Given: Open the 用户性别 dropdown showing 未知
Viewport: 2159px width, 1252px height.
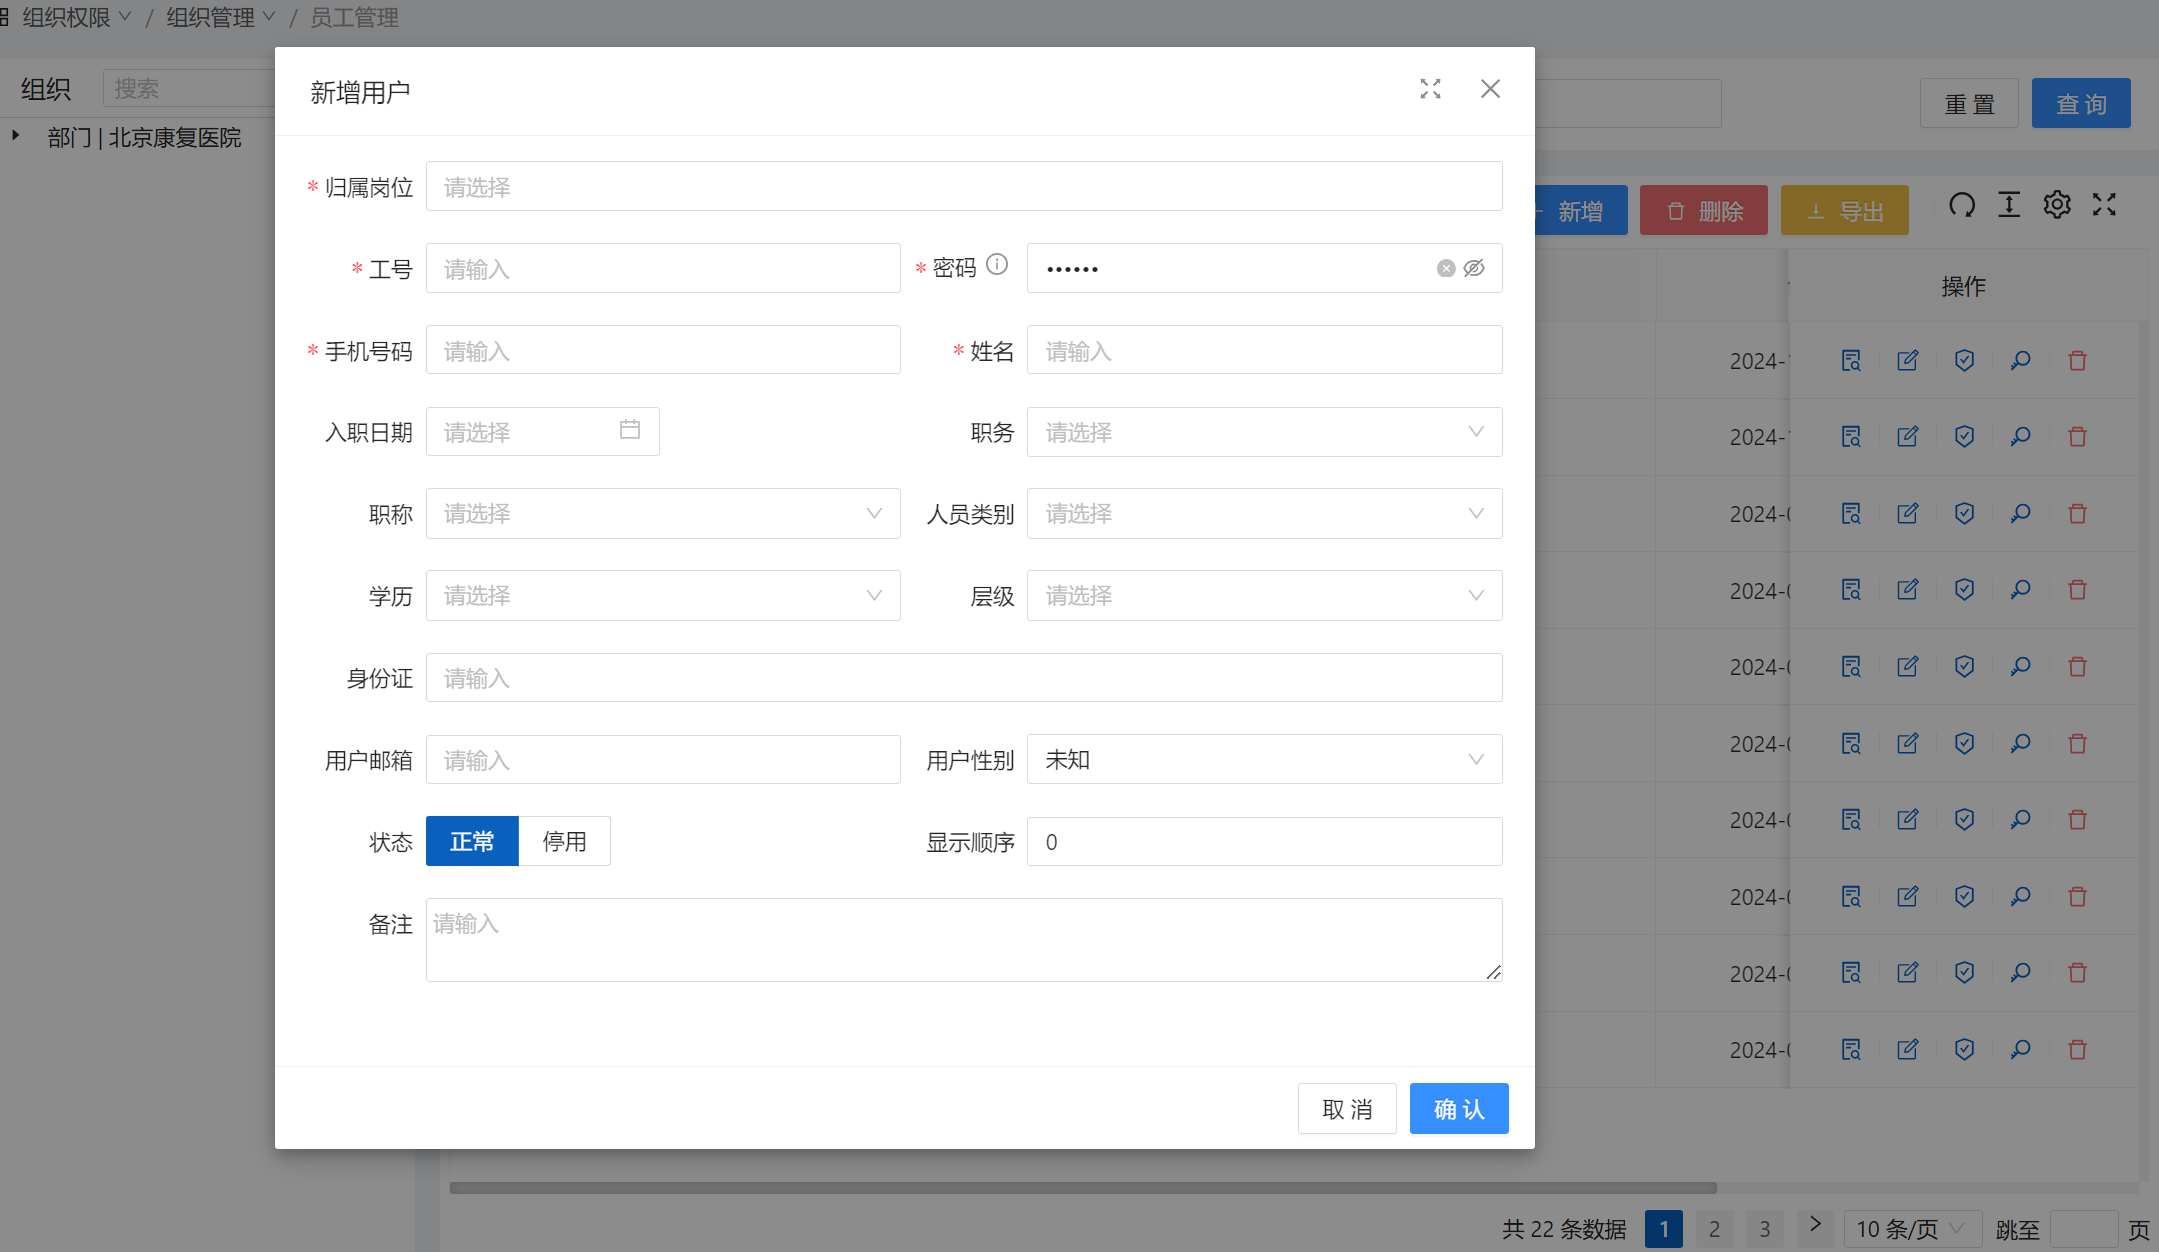Looking at the screenshot, I should click(x=1264, y=760).
